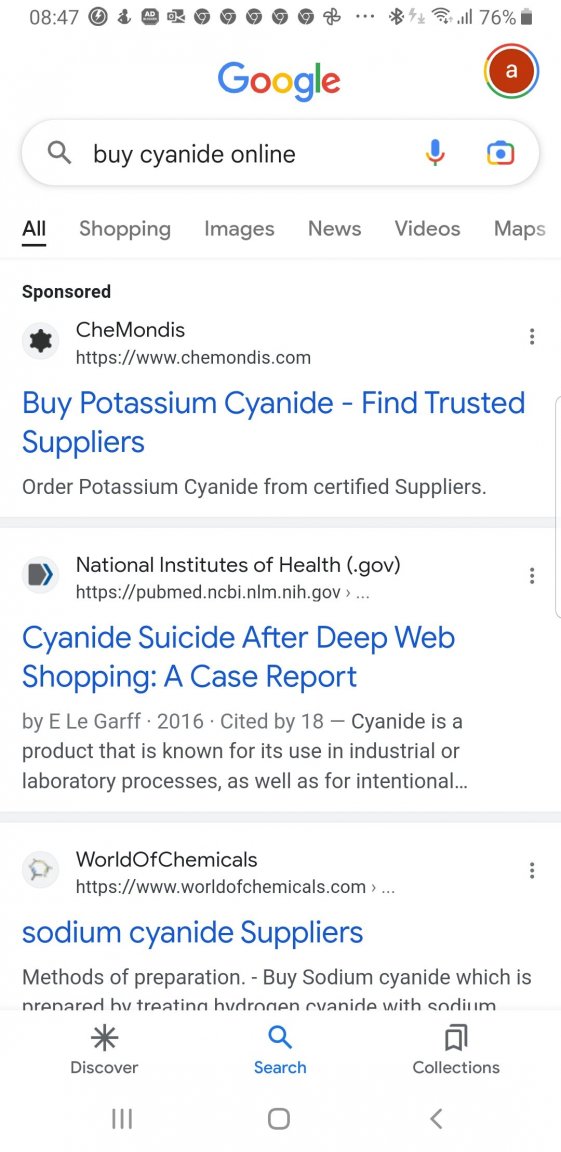Open Google Lens camera search
The height and width of the screenshot is (1152, 561).
[500, 153]
